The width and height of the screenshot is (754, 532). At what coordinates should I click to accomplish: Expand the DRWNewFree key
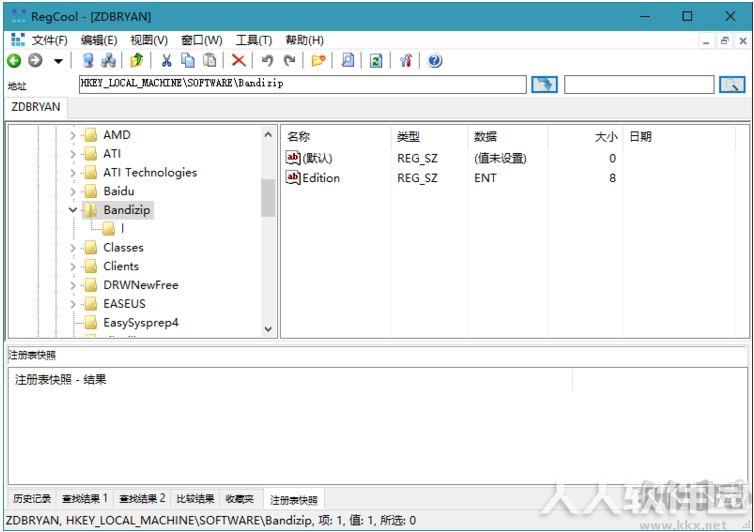click(x=73, y=285)
